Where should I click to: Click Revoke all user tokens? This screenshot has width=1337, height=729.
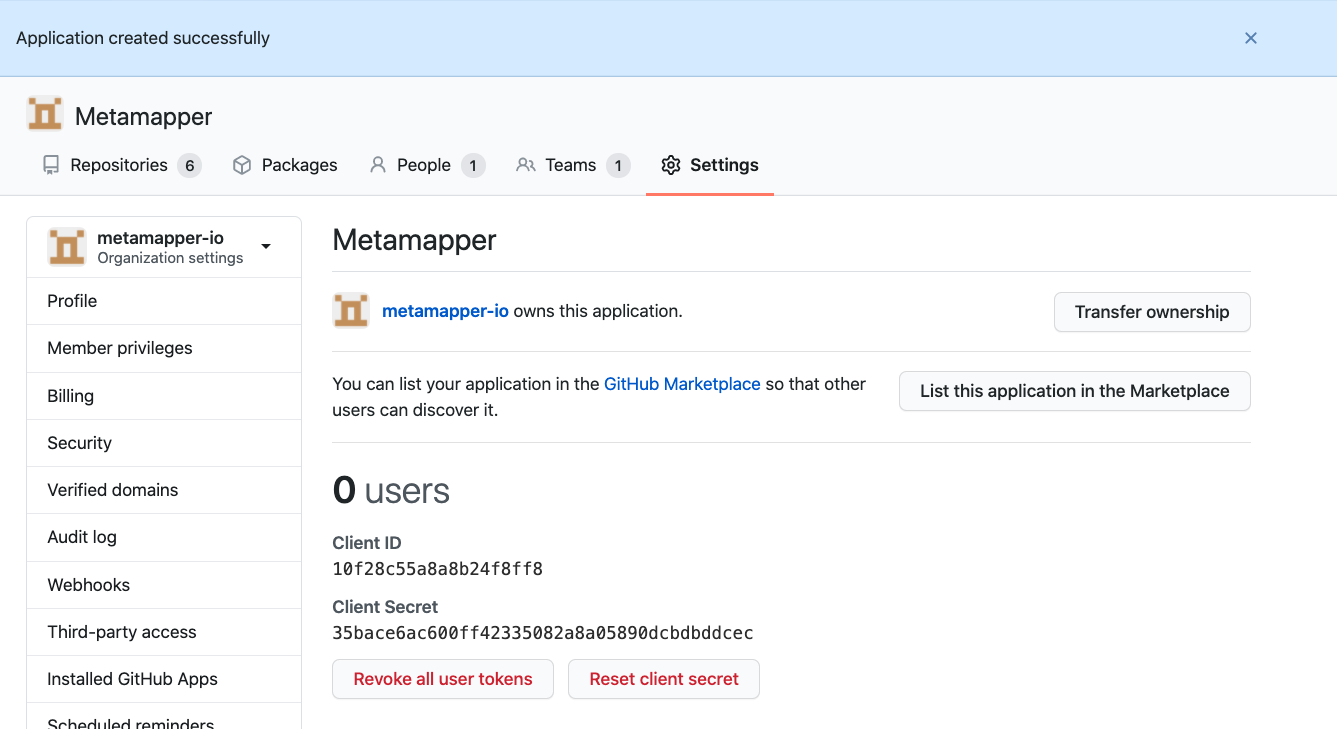coord(443,679)
